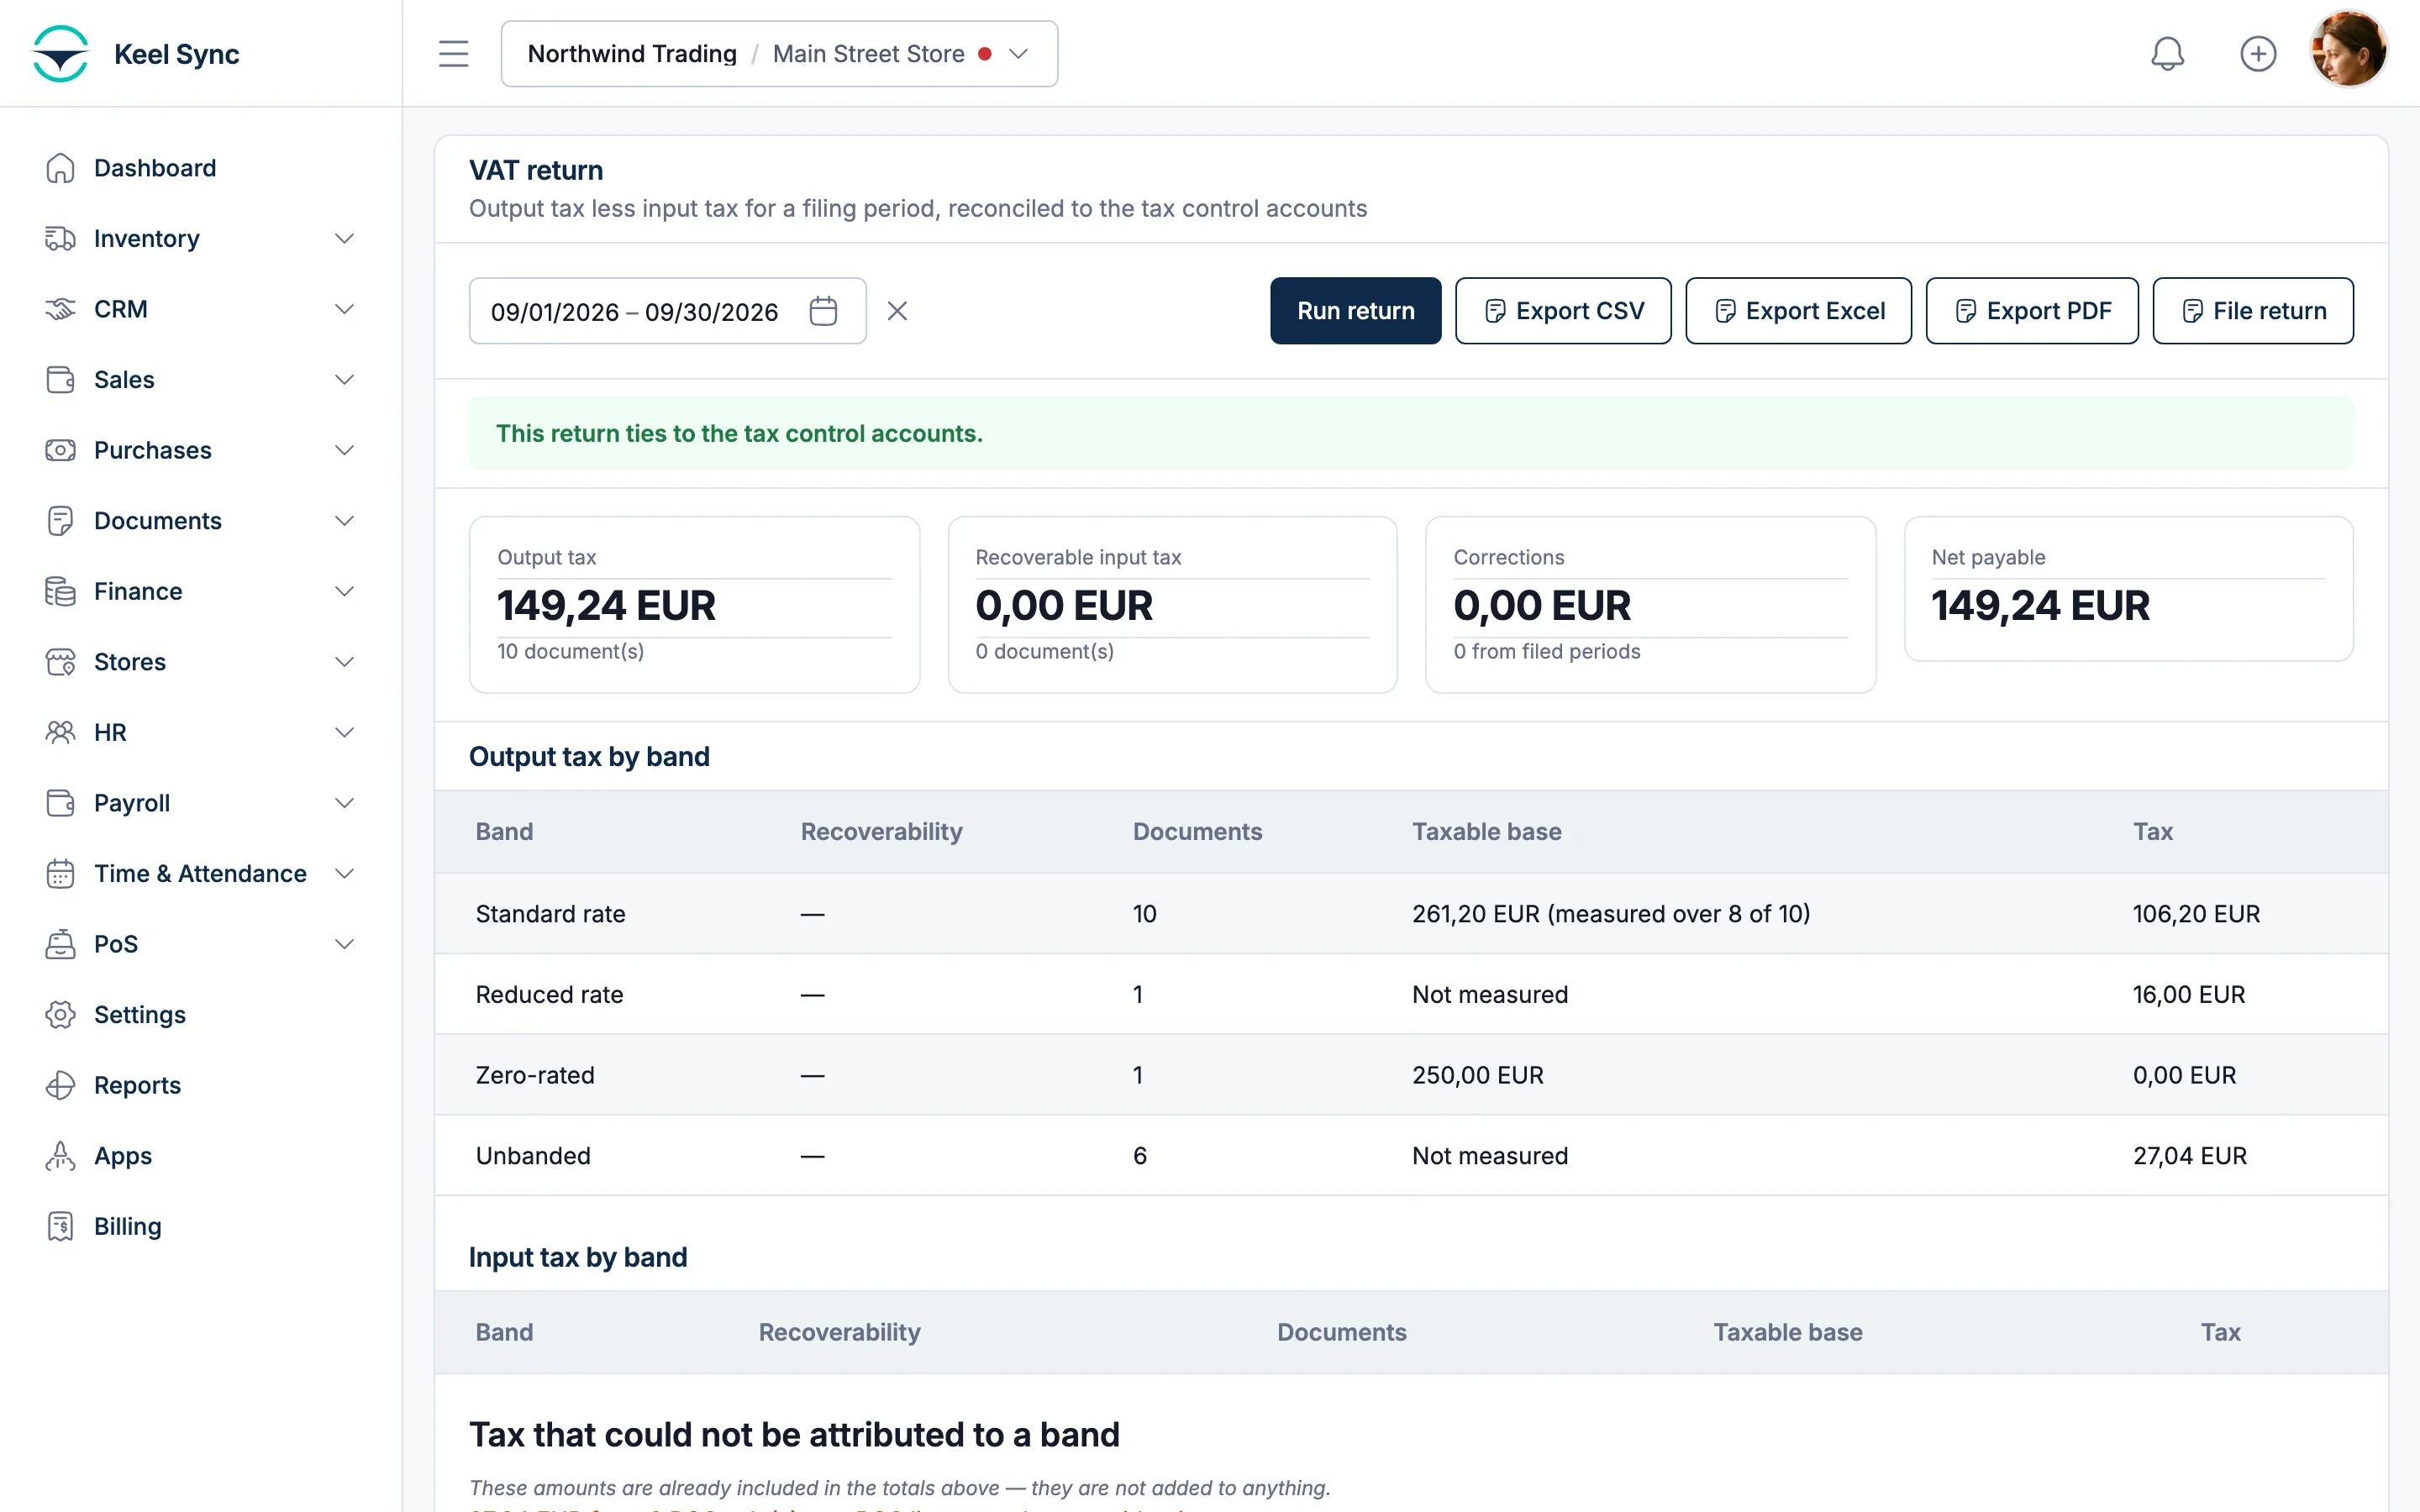Viewport: 2420px width, 1512px height.
Task: Click the HR people icon
Action: [60, 732]
